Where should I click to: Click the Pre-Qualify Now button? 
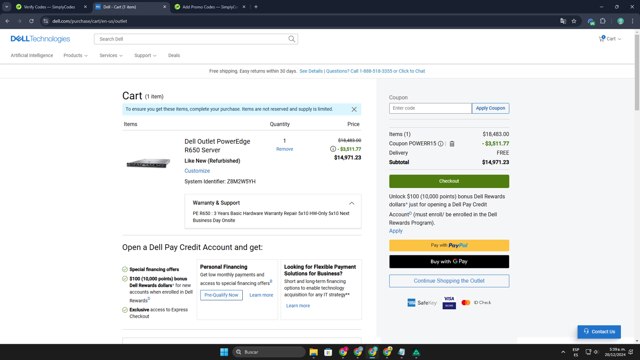[x=221, y=295]
